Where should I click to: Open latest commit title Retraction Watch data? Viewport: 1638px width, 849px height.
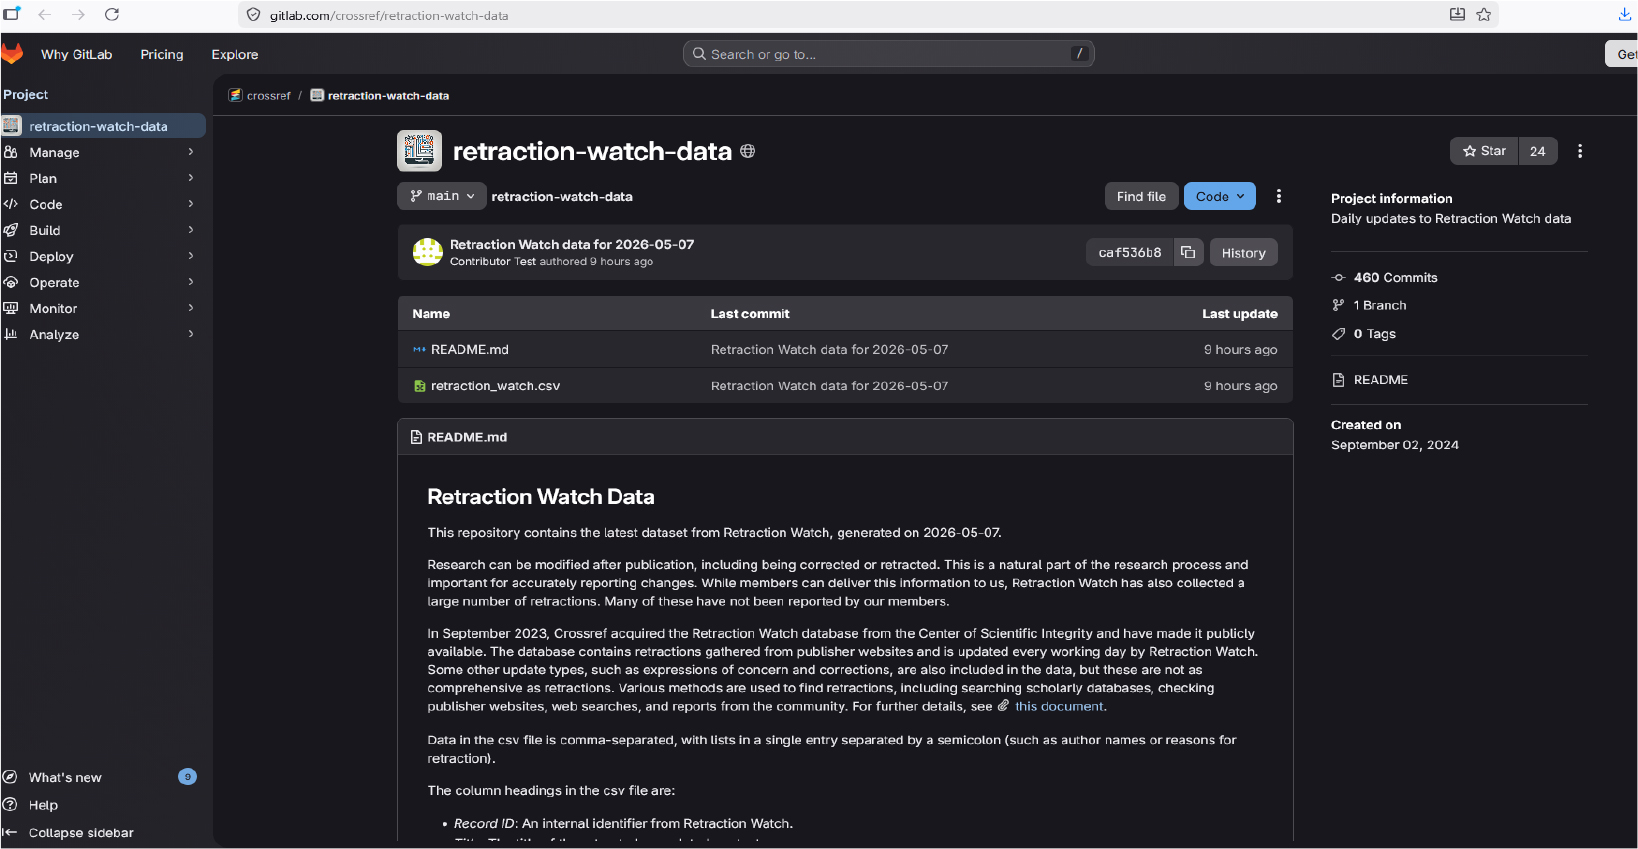pyautogui.click(x=572, y=244)
